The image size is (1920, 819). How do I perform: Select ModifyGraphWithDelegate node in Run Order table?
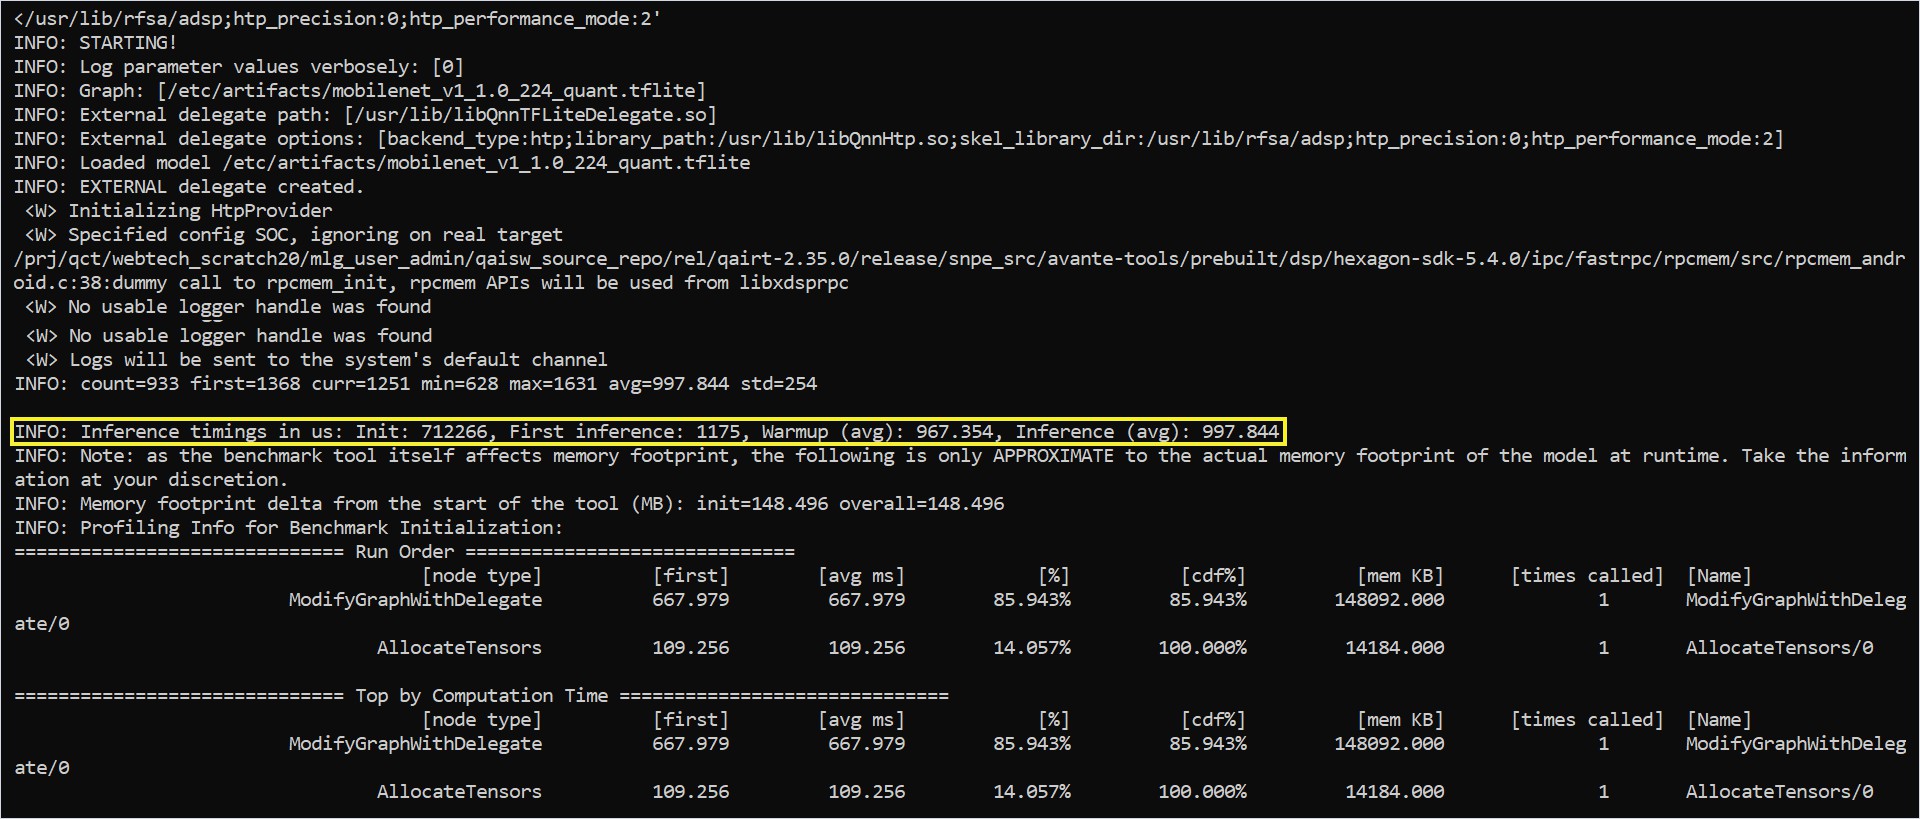pyautogui.click(x=415, y=600)
